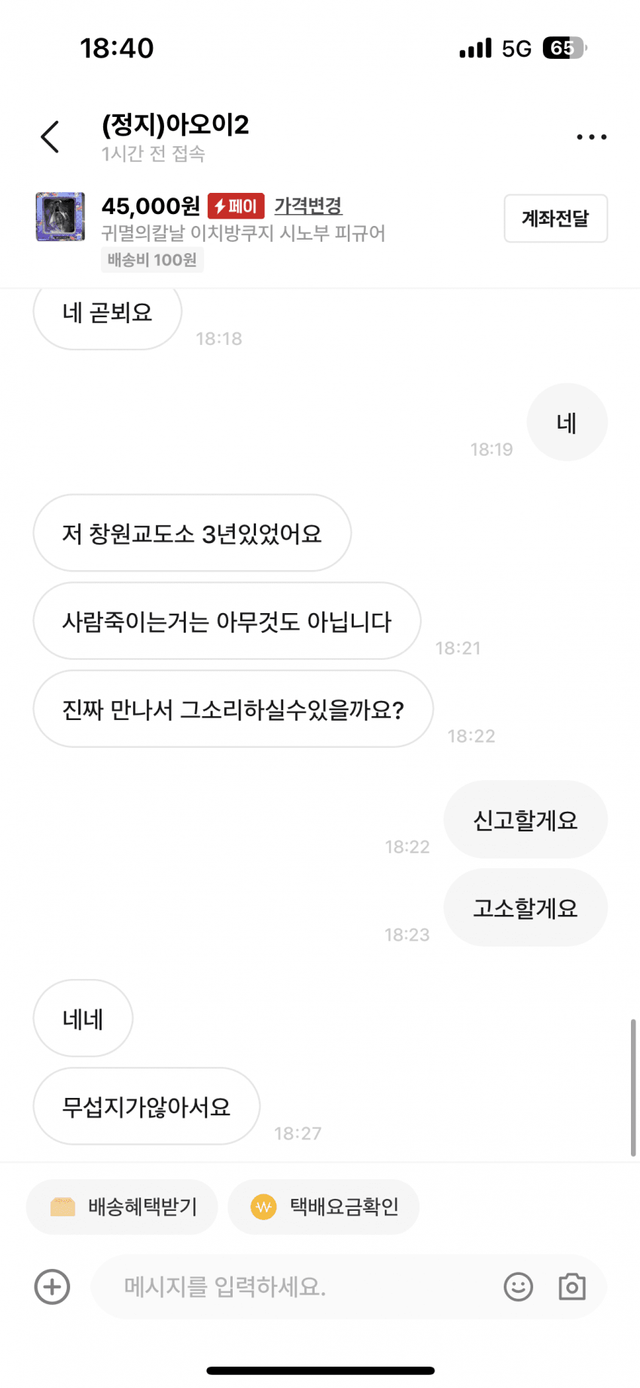The width and height of the screenshot is (640, 1388).
Task: Tap the plus attachment icon
Action: 52,1286
